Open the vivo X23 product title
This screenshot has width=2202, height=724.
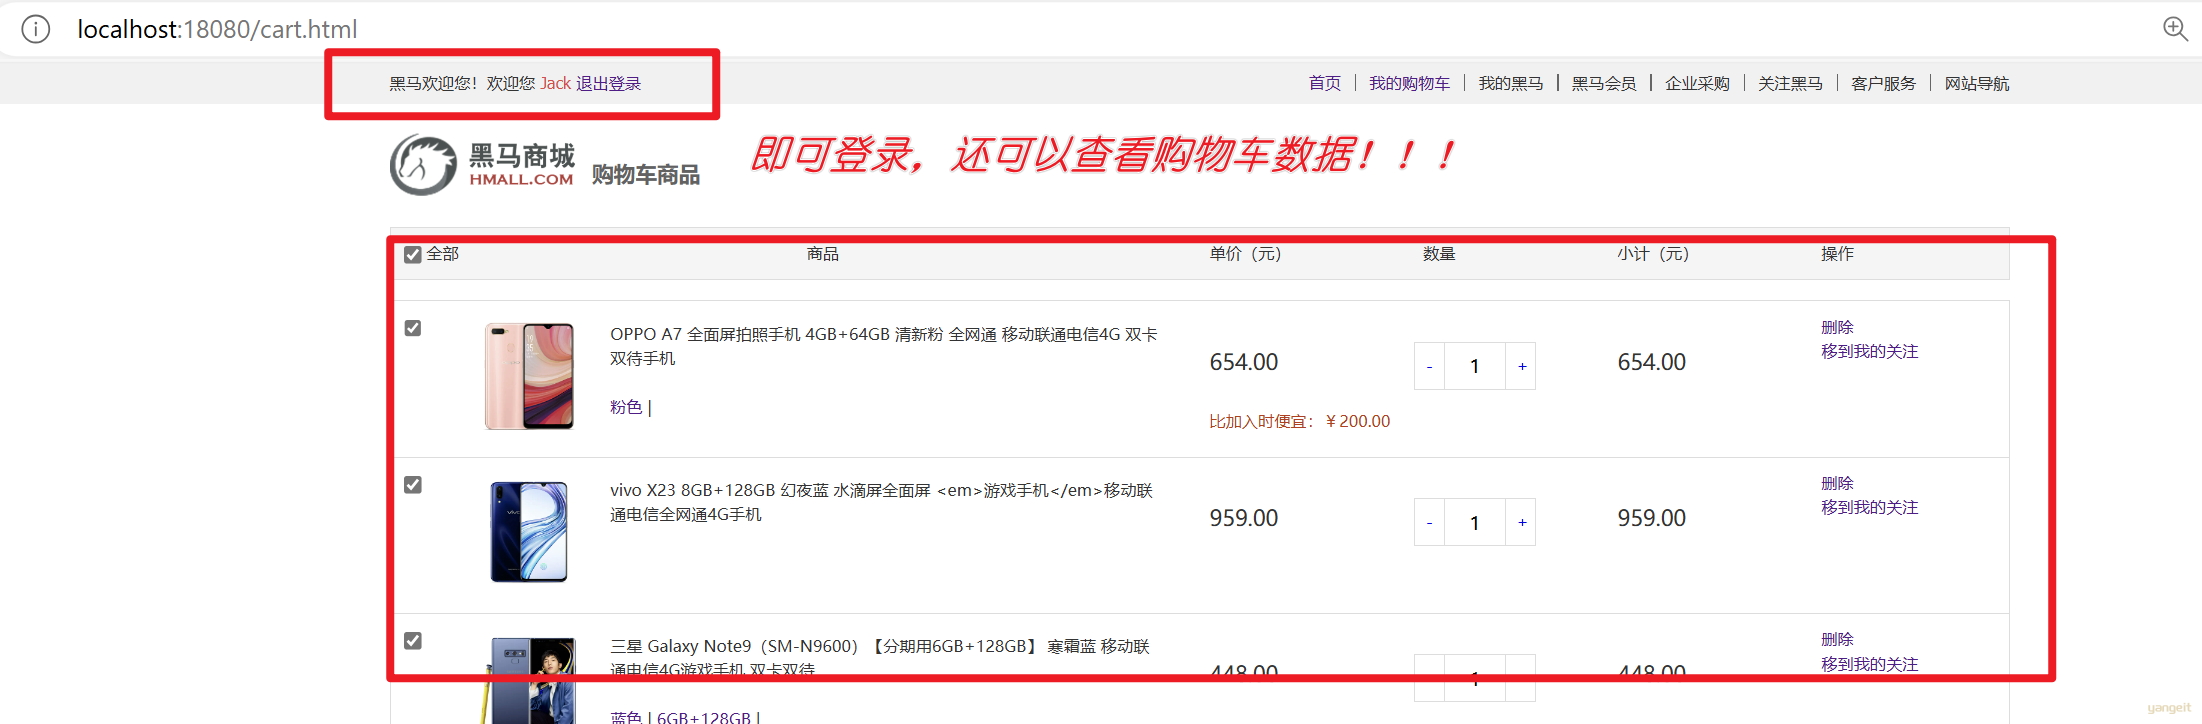coord(882,502)
